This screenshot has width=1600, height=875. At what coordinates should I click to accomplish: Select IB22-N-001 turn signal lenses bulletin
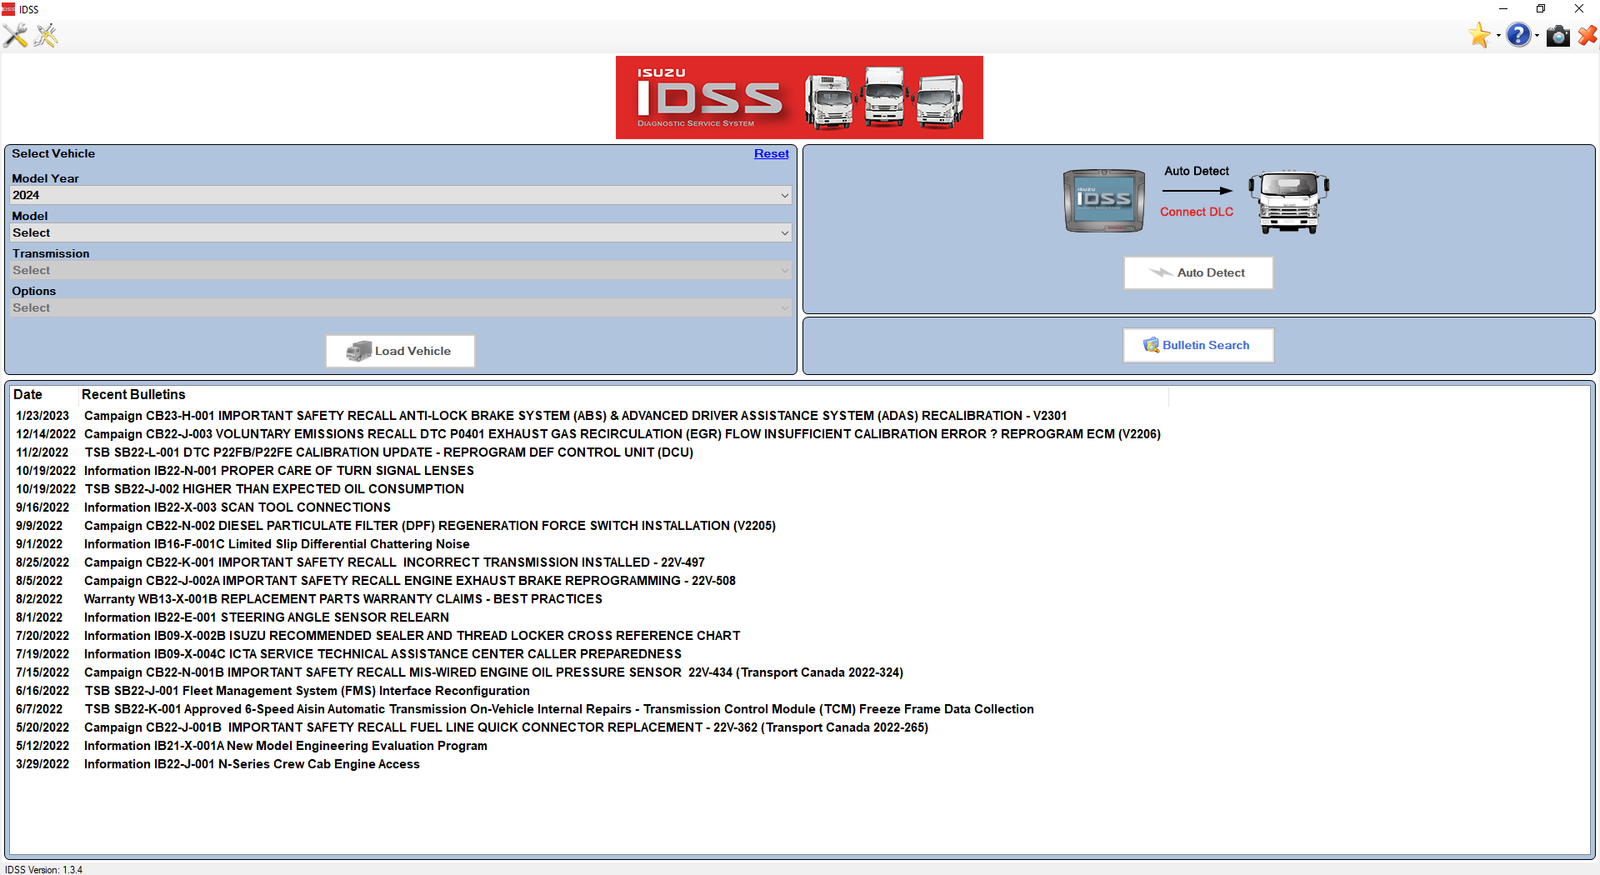point(279,471)
